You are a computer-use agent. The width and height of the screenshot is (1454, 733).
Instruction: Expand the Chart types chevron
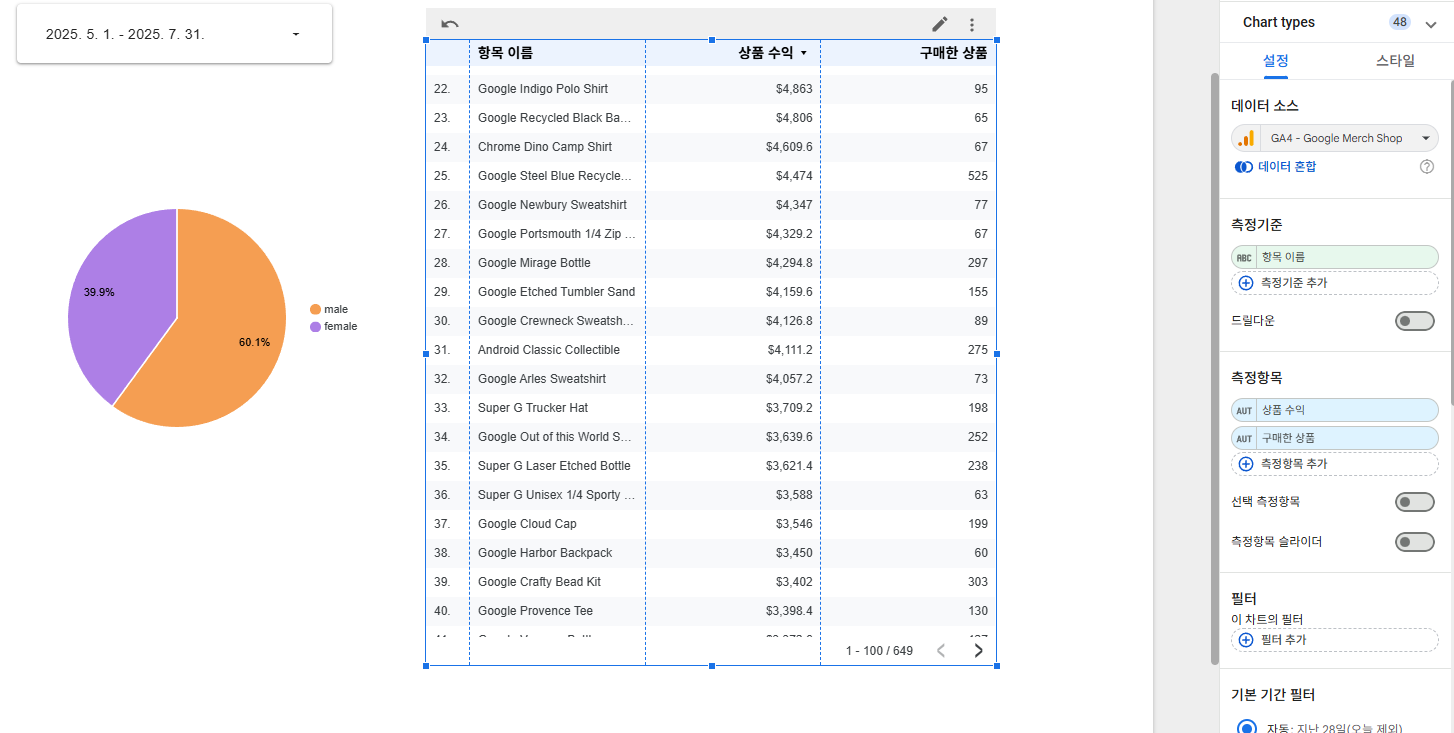(1430, 24)
